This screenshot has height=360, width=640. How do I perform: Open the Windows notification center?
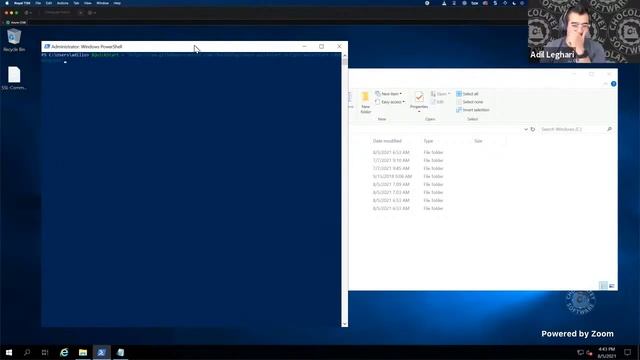point(628,352)
